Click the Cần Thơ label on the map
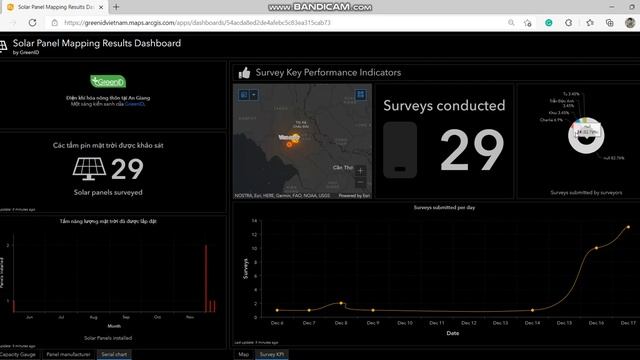Viewport: 640px width, 360px height. pyautogui.click(x=343, y=167)
